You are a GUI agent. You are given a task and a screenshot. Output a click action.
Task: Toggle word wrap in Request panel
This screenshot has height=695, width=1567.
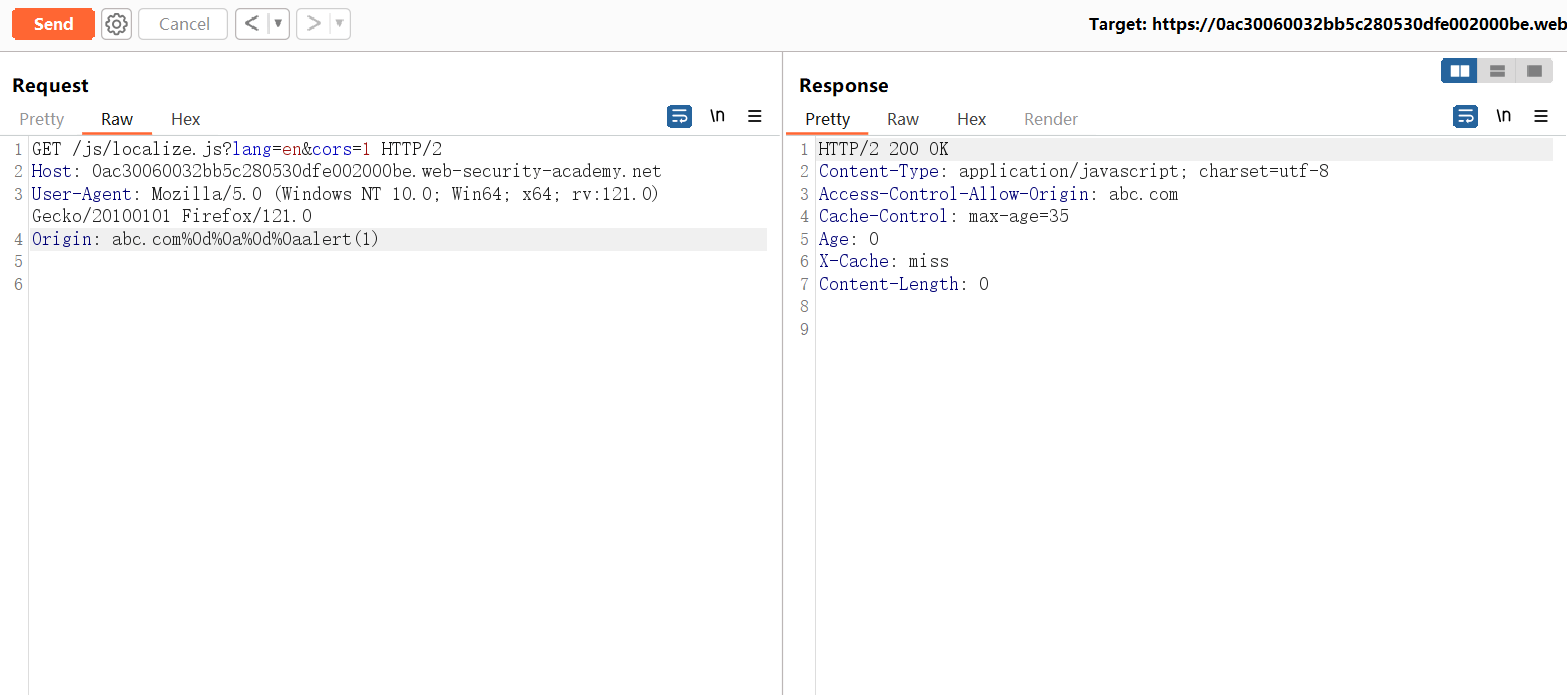point(679,117)
